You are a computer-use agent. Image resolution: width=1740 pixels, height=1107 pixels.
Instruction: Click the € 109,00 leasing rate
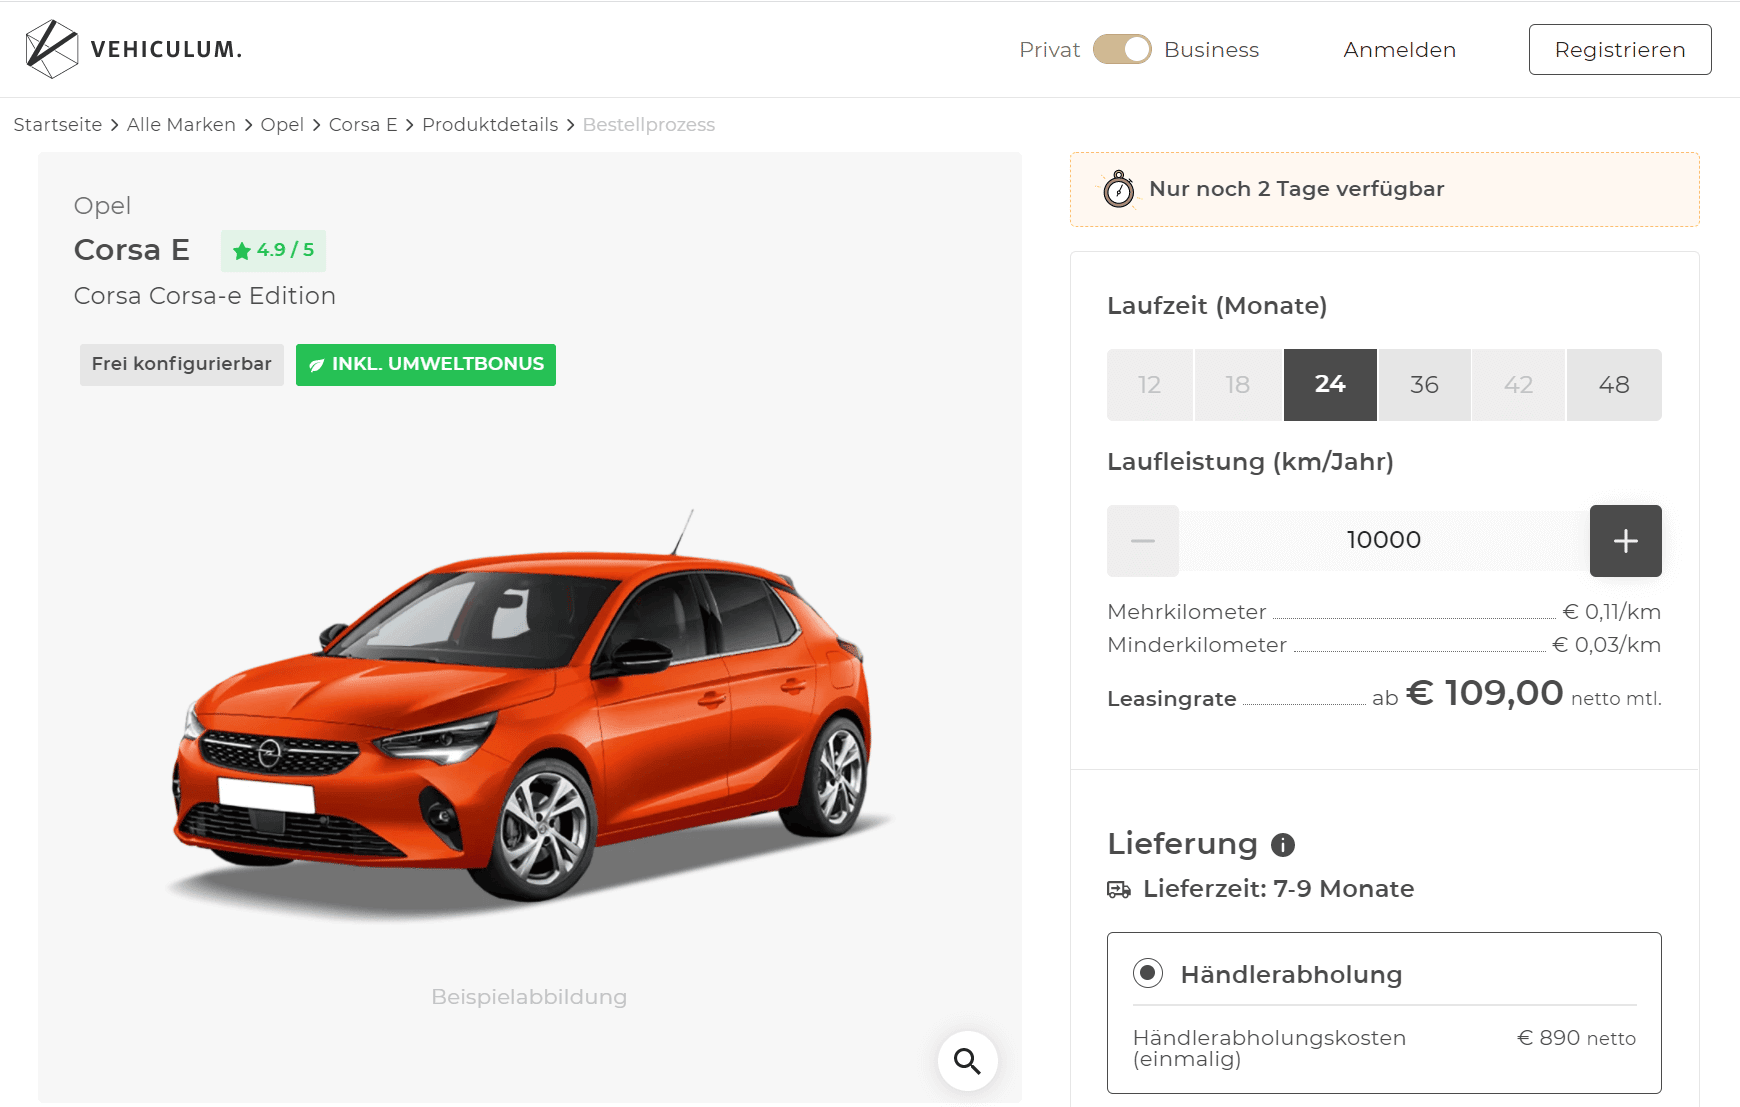tap(1484, 692)
